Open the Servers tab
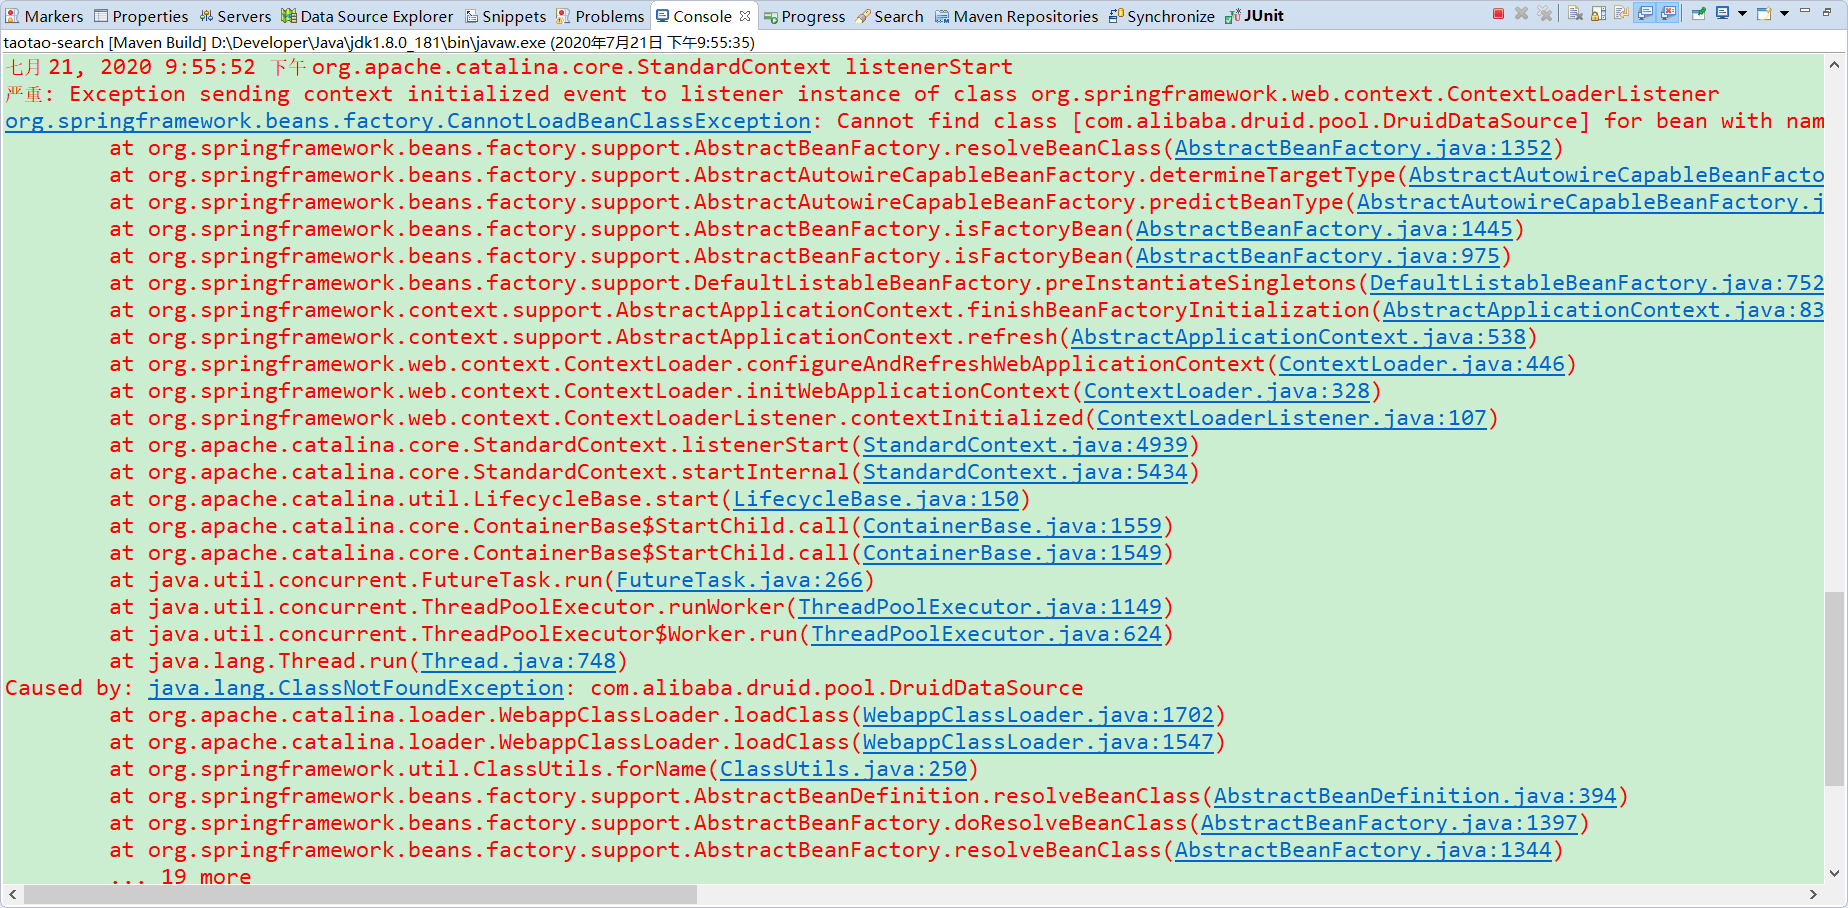The height and width of the screenshot is (908, 1848). (235, 16)
